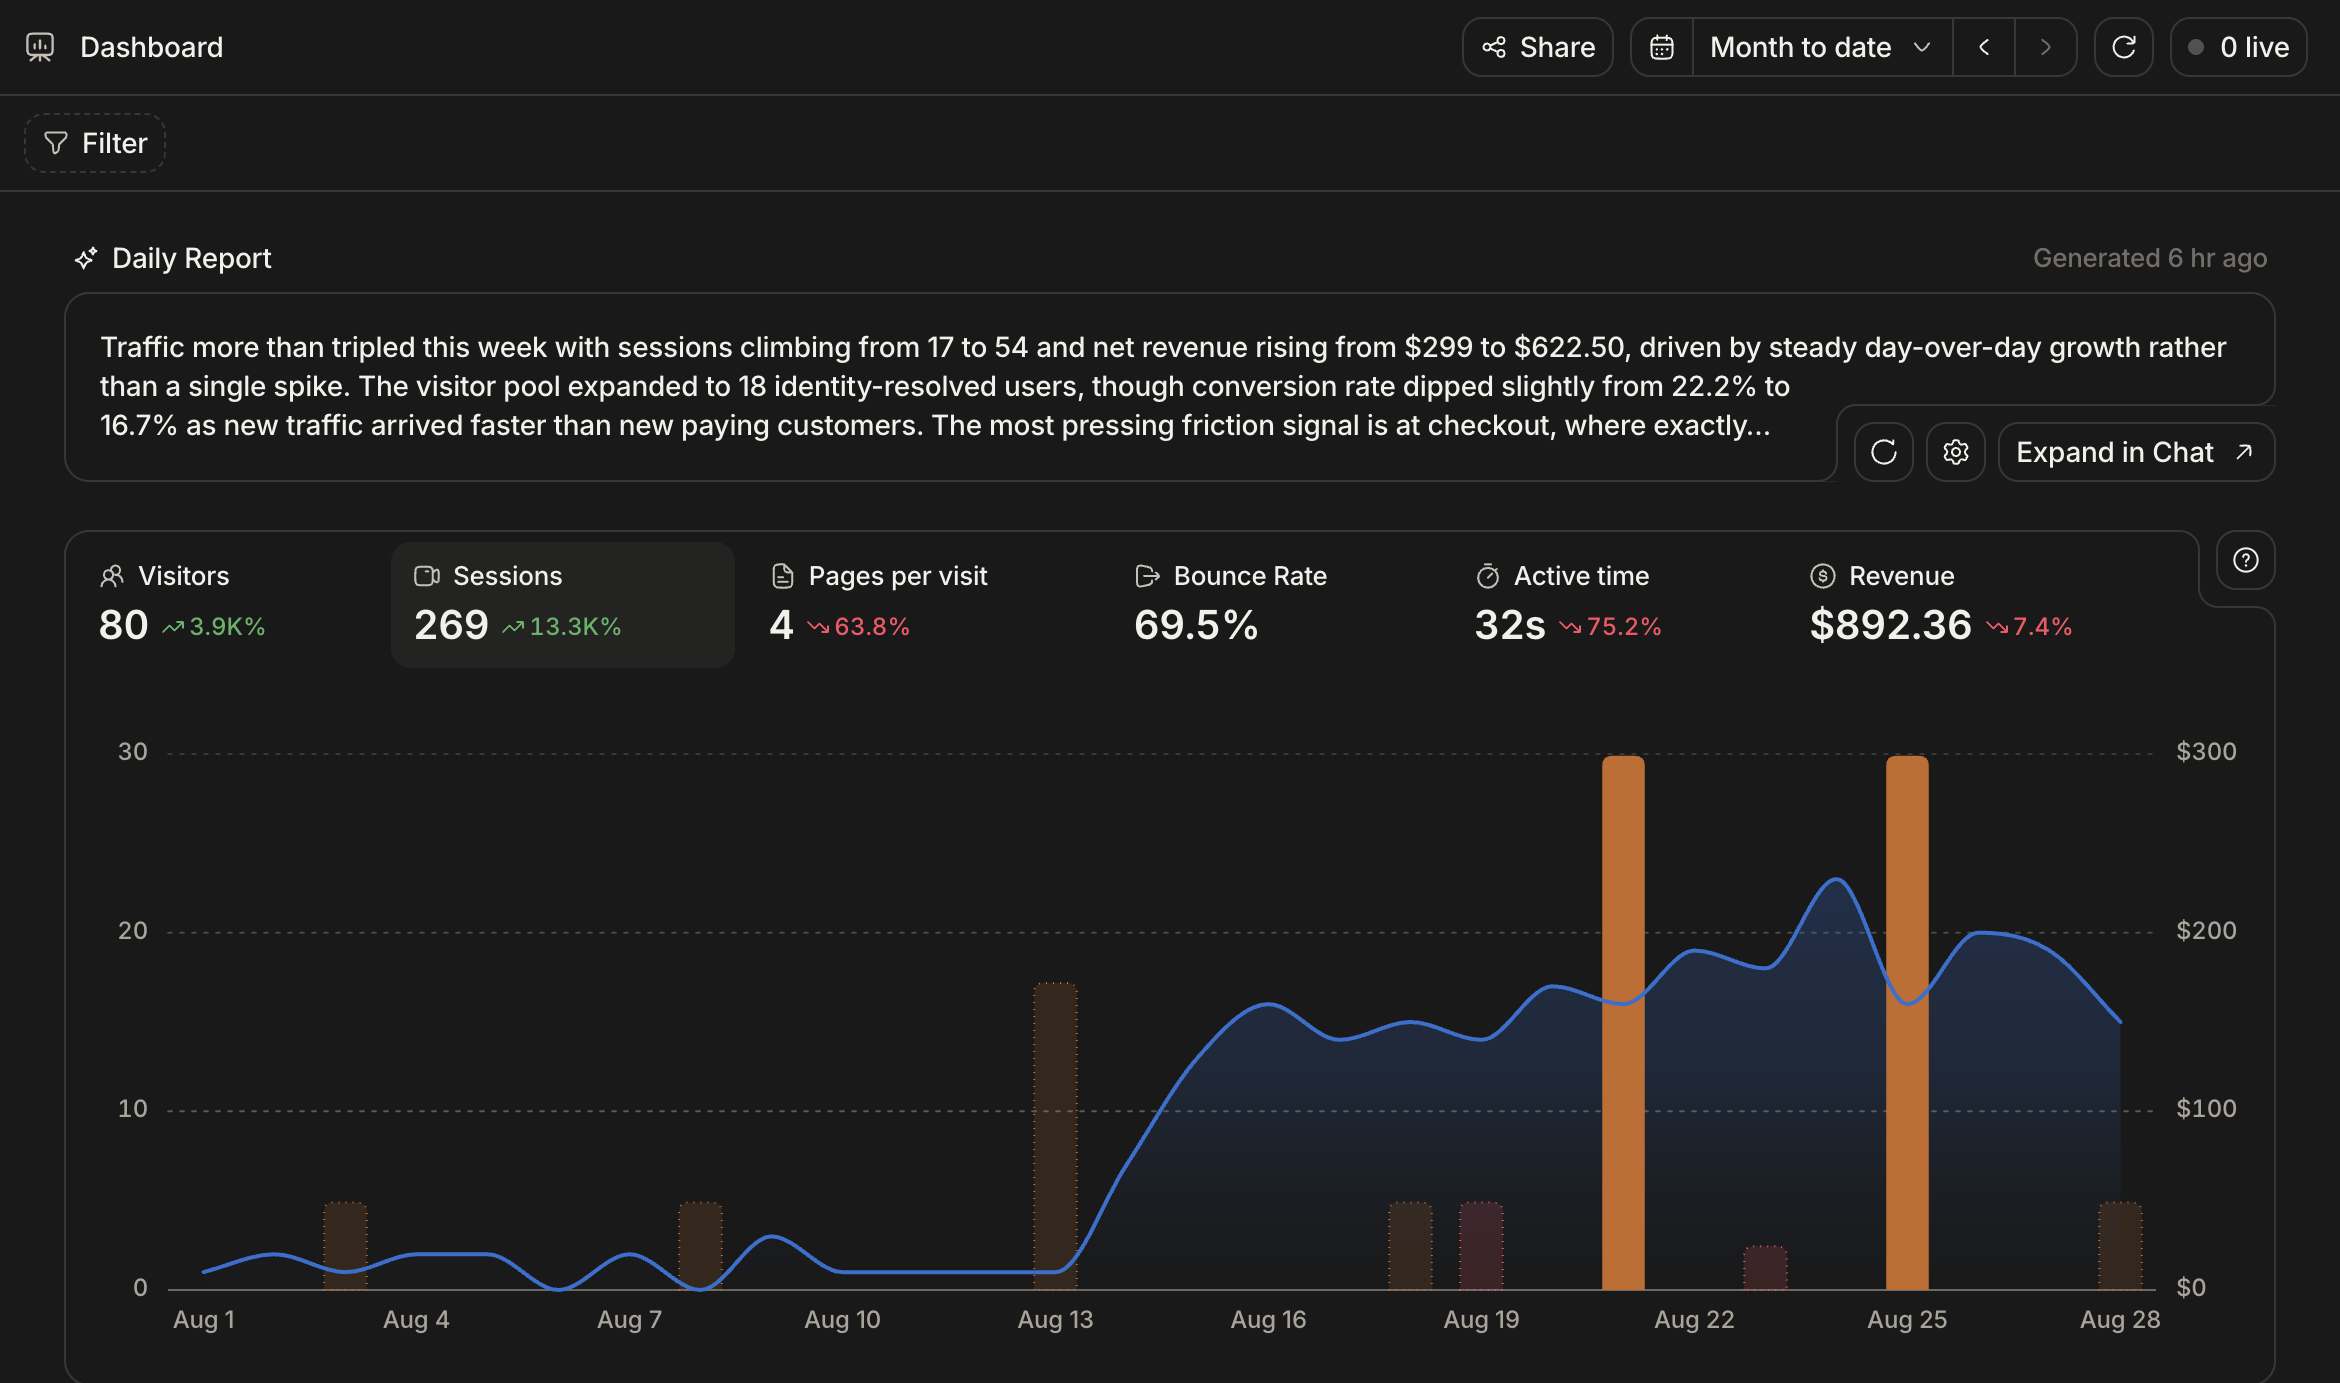The width and height of the screenshot is (2340, 1383).
Task: Regenerate the Daily Report
Action: point(1884,452)
